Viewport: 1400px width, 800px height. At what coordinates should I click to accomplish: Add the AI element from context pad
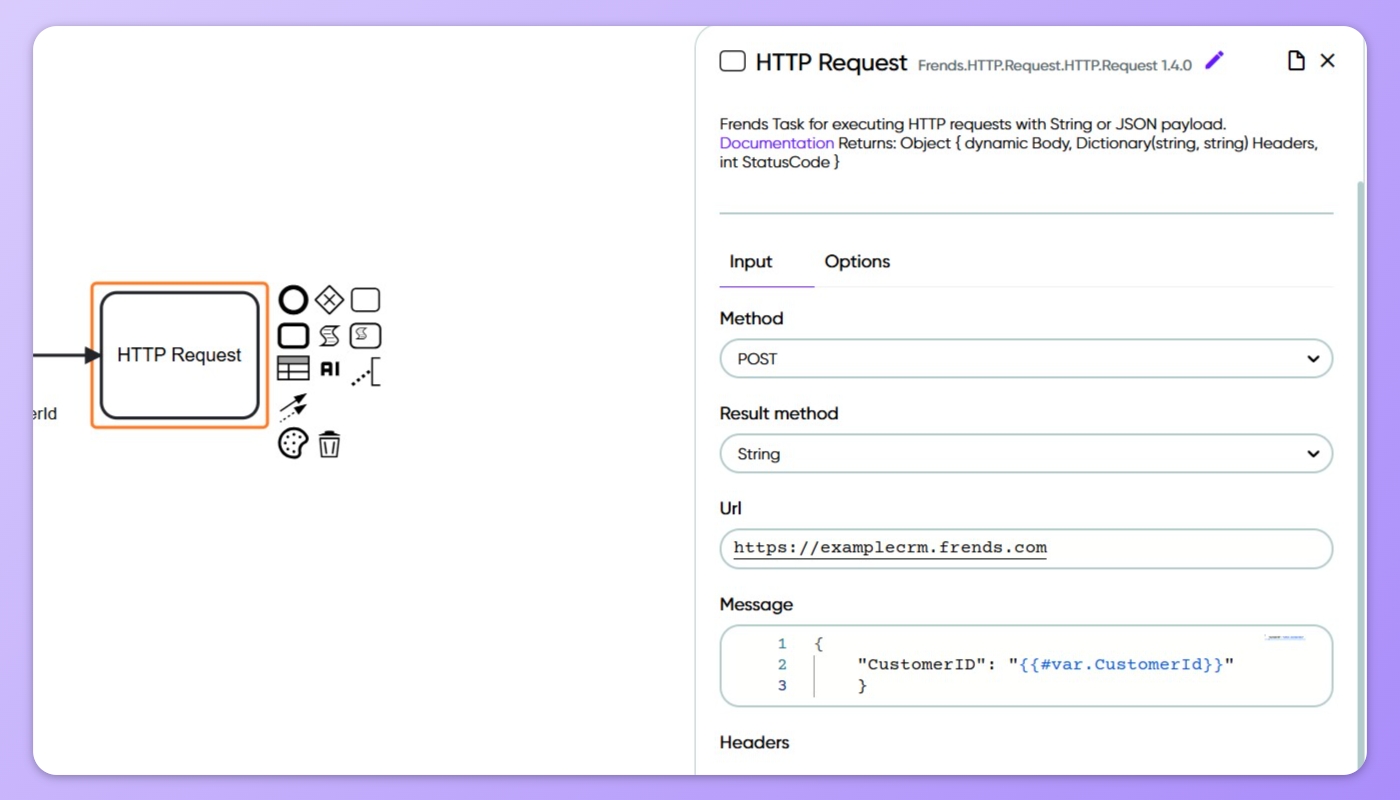coord(330,369)
